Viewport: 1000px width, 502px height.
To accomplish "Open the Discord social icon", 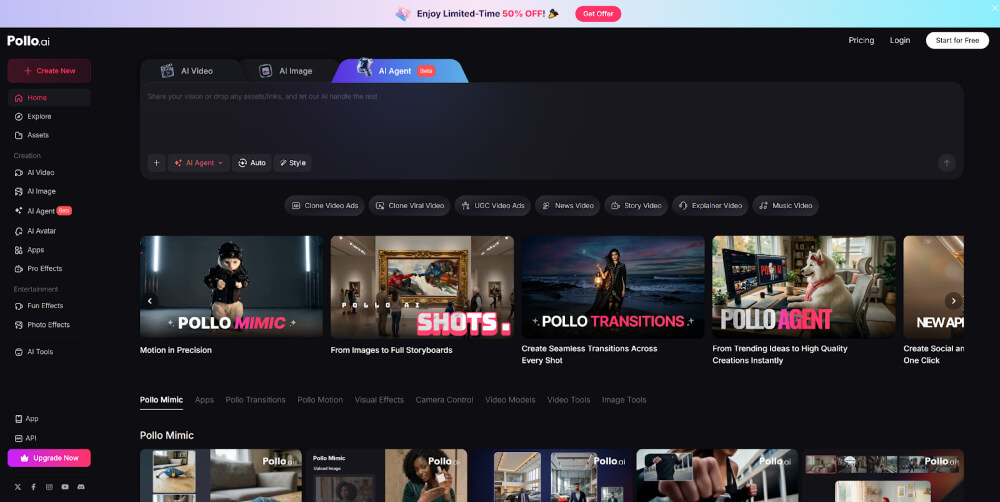I will [81, 487].
